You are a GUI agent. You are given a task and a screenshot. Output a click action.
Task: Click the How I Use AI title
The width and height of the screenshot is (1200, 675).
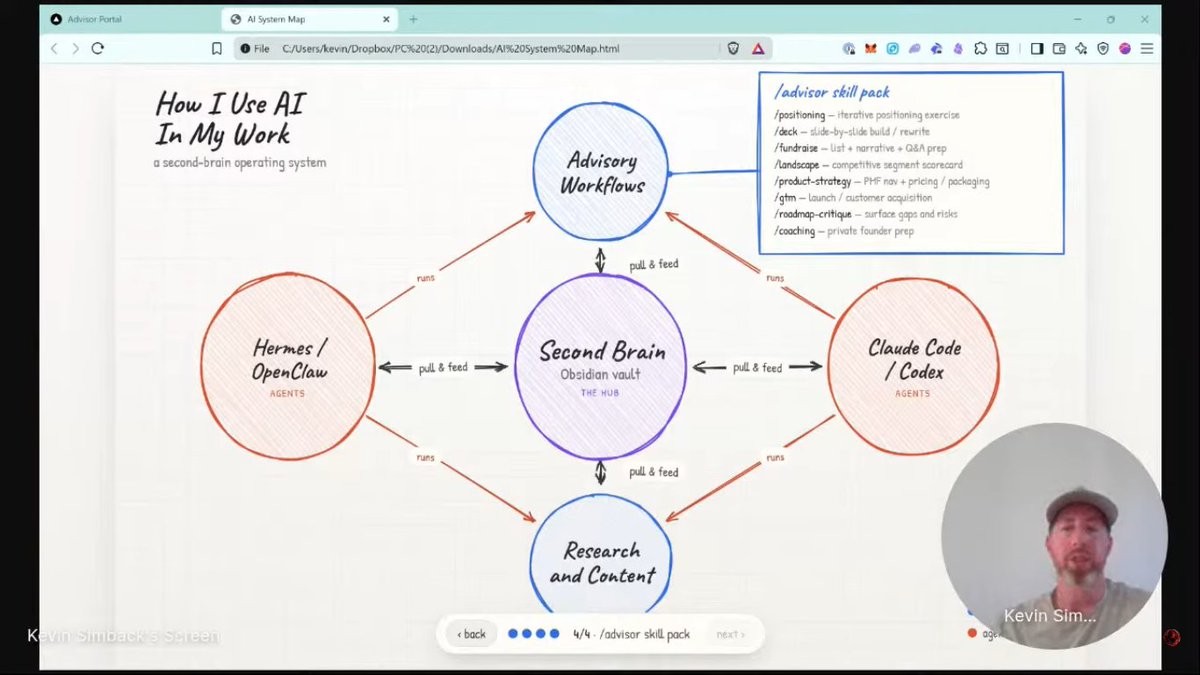[230, 118]
